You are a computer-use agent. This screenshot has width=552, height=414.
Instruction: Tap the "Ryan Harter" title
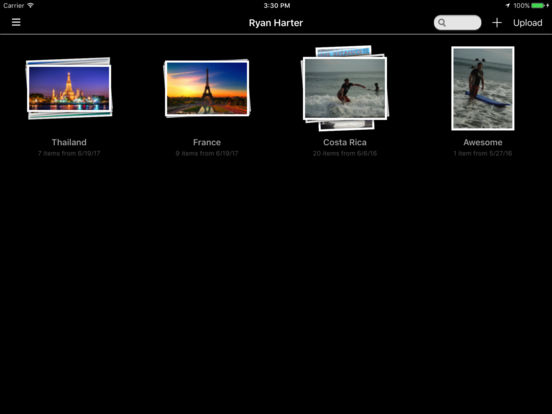click(x=276, y=23)
